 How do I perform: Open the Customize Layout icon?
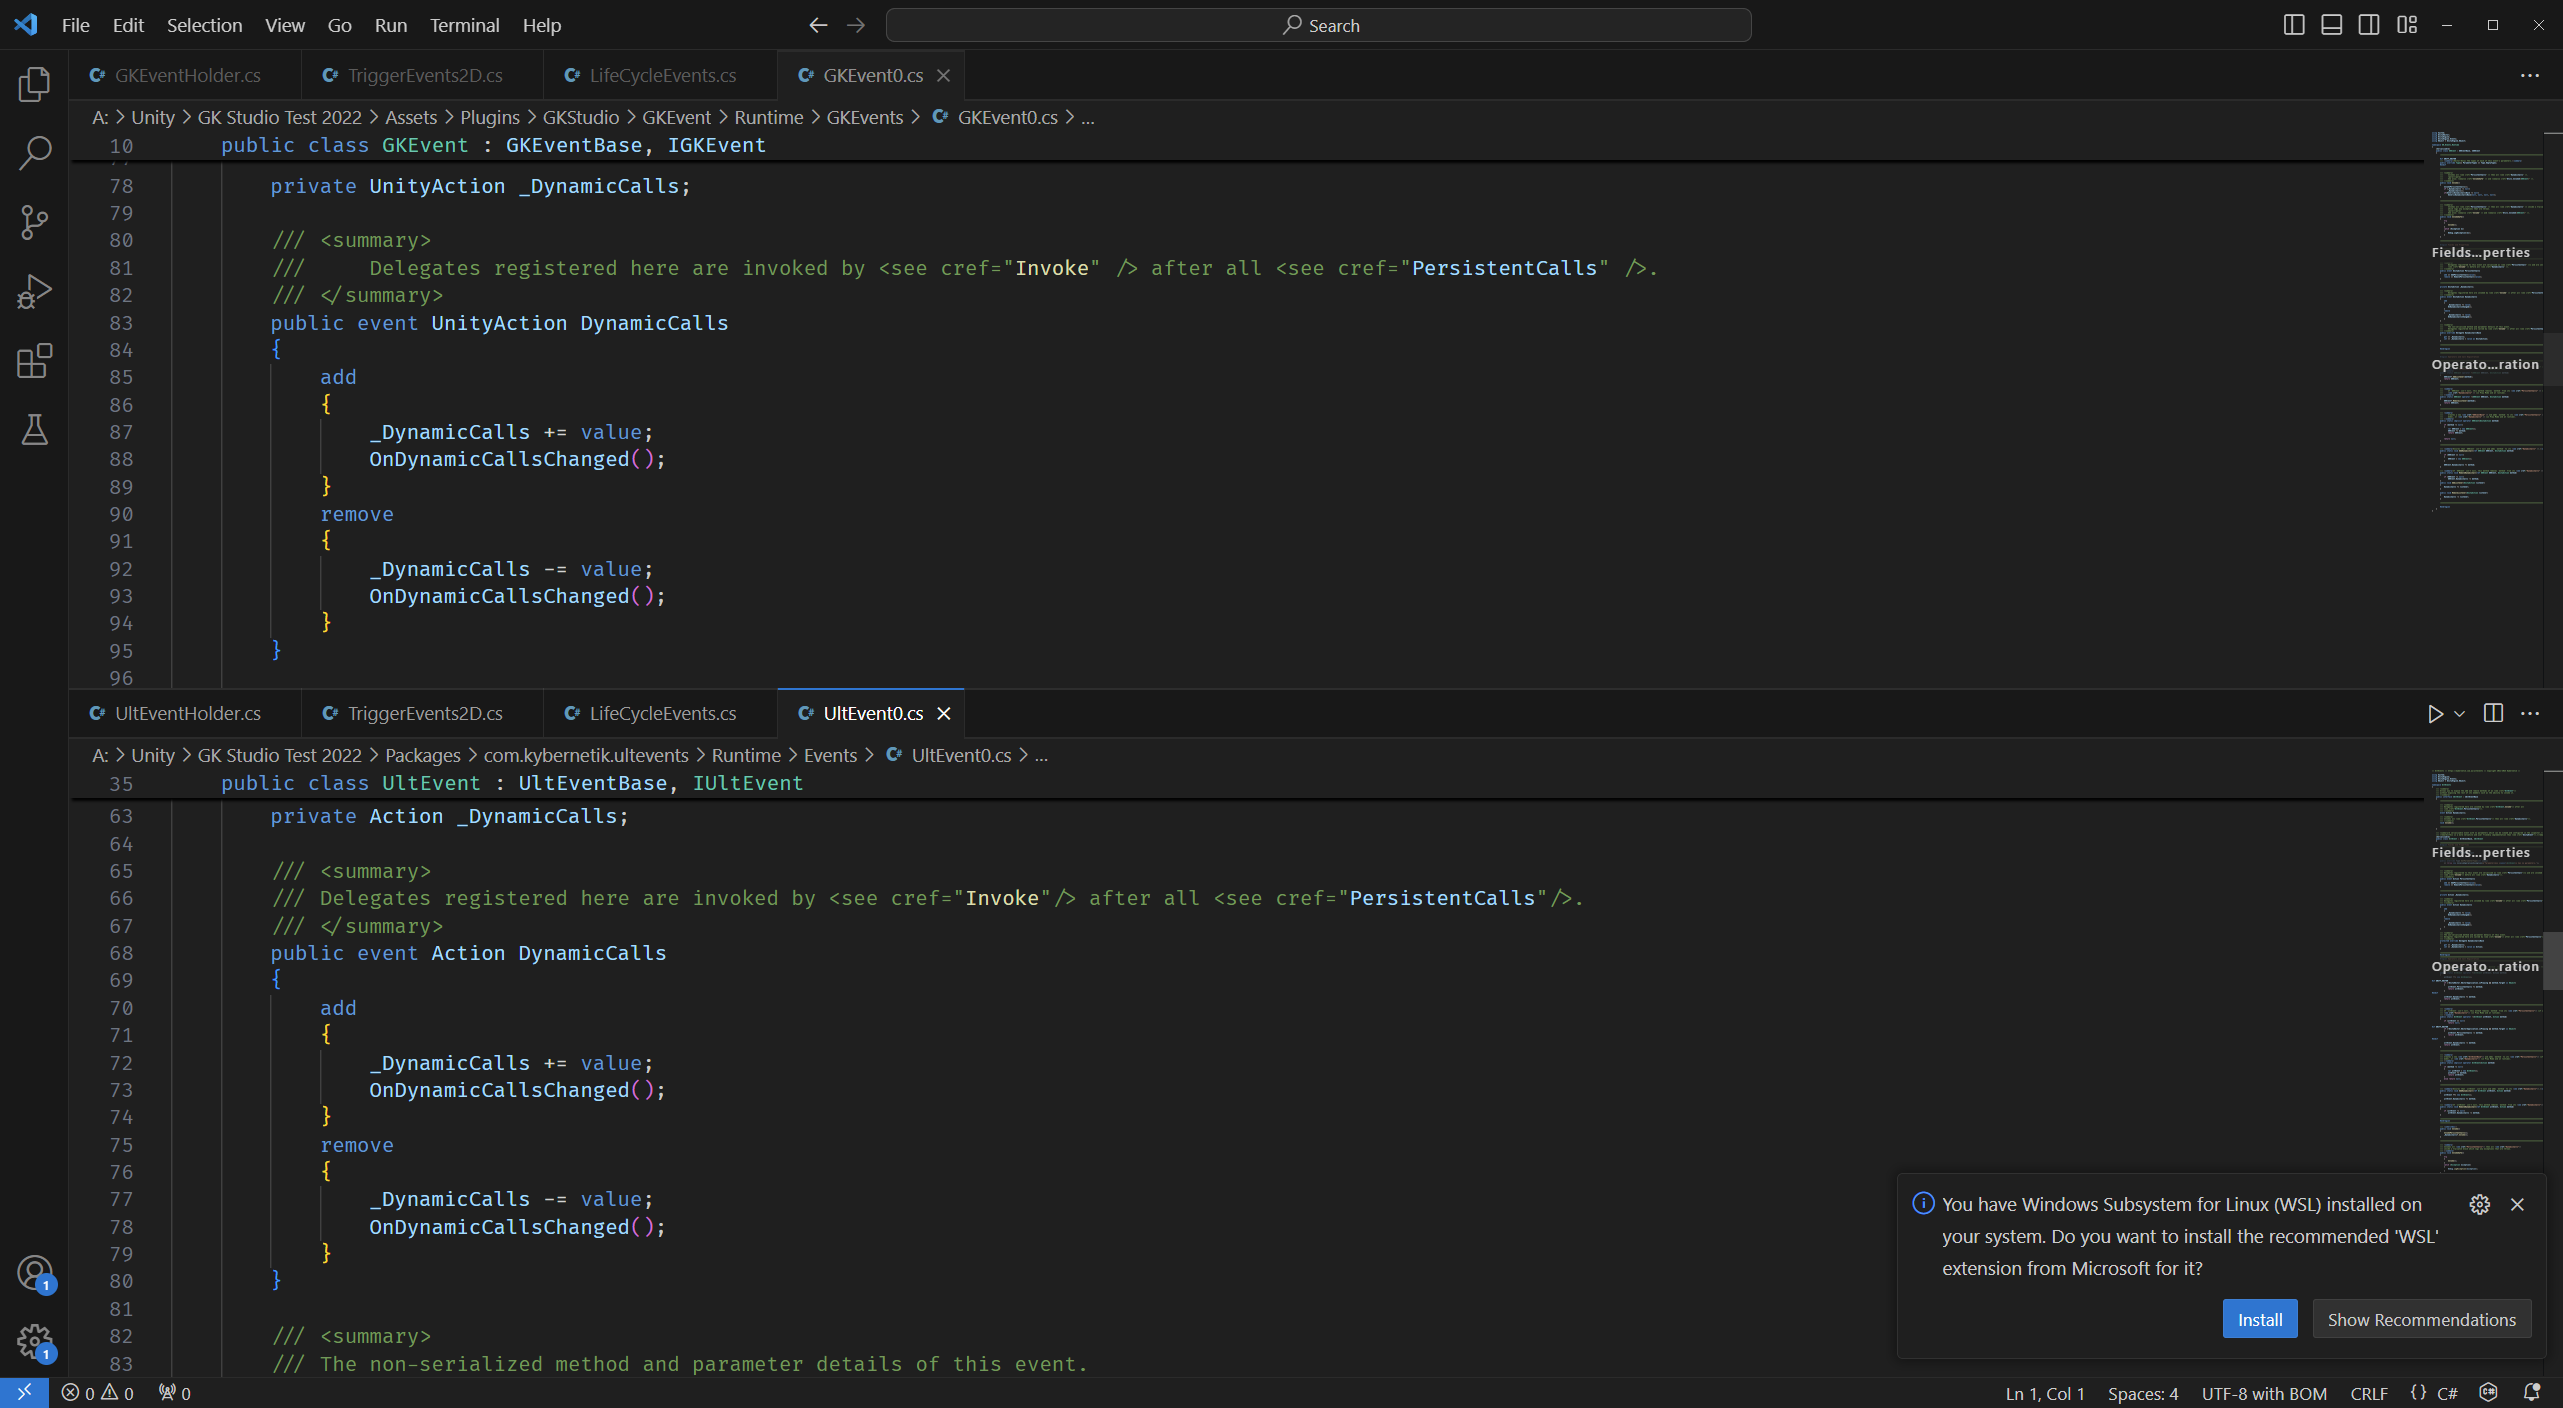(2407, 25)
